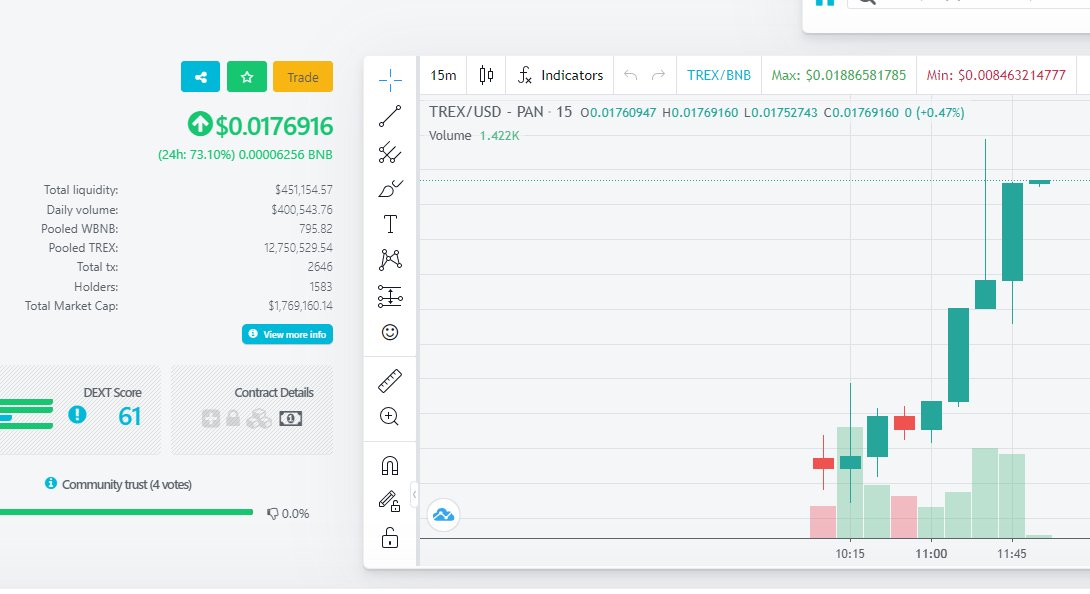Click the Volume 1.422K indicator legend
Image resolution: width=1090 pixels, height=594 pixels.
coord(474,136)
